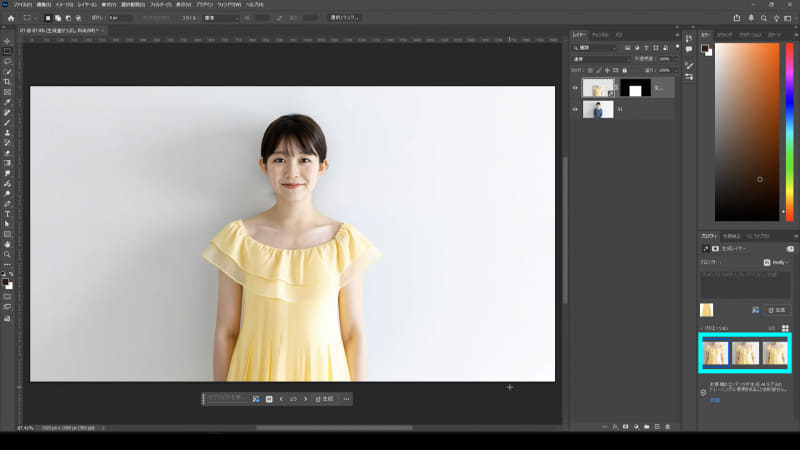Screen dimensions: 800x450
Task: Open the Comments collapsed panel icon
Action: [689, 49]
